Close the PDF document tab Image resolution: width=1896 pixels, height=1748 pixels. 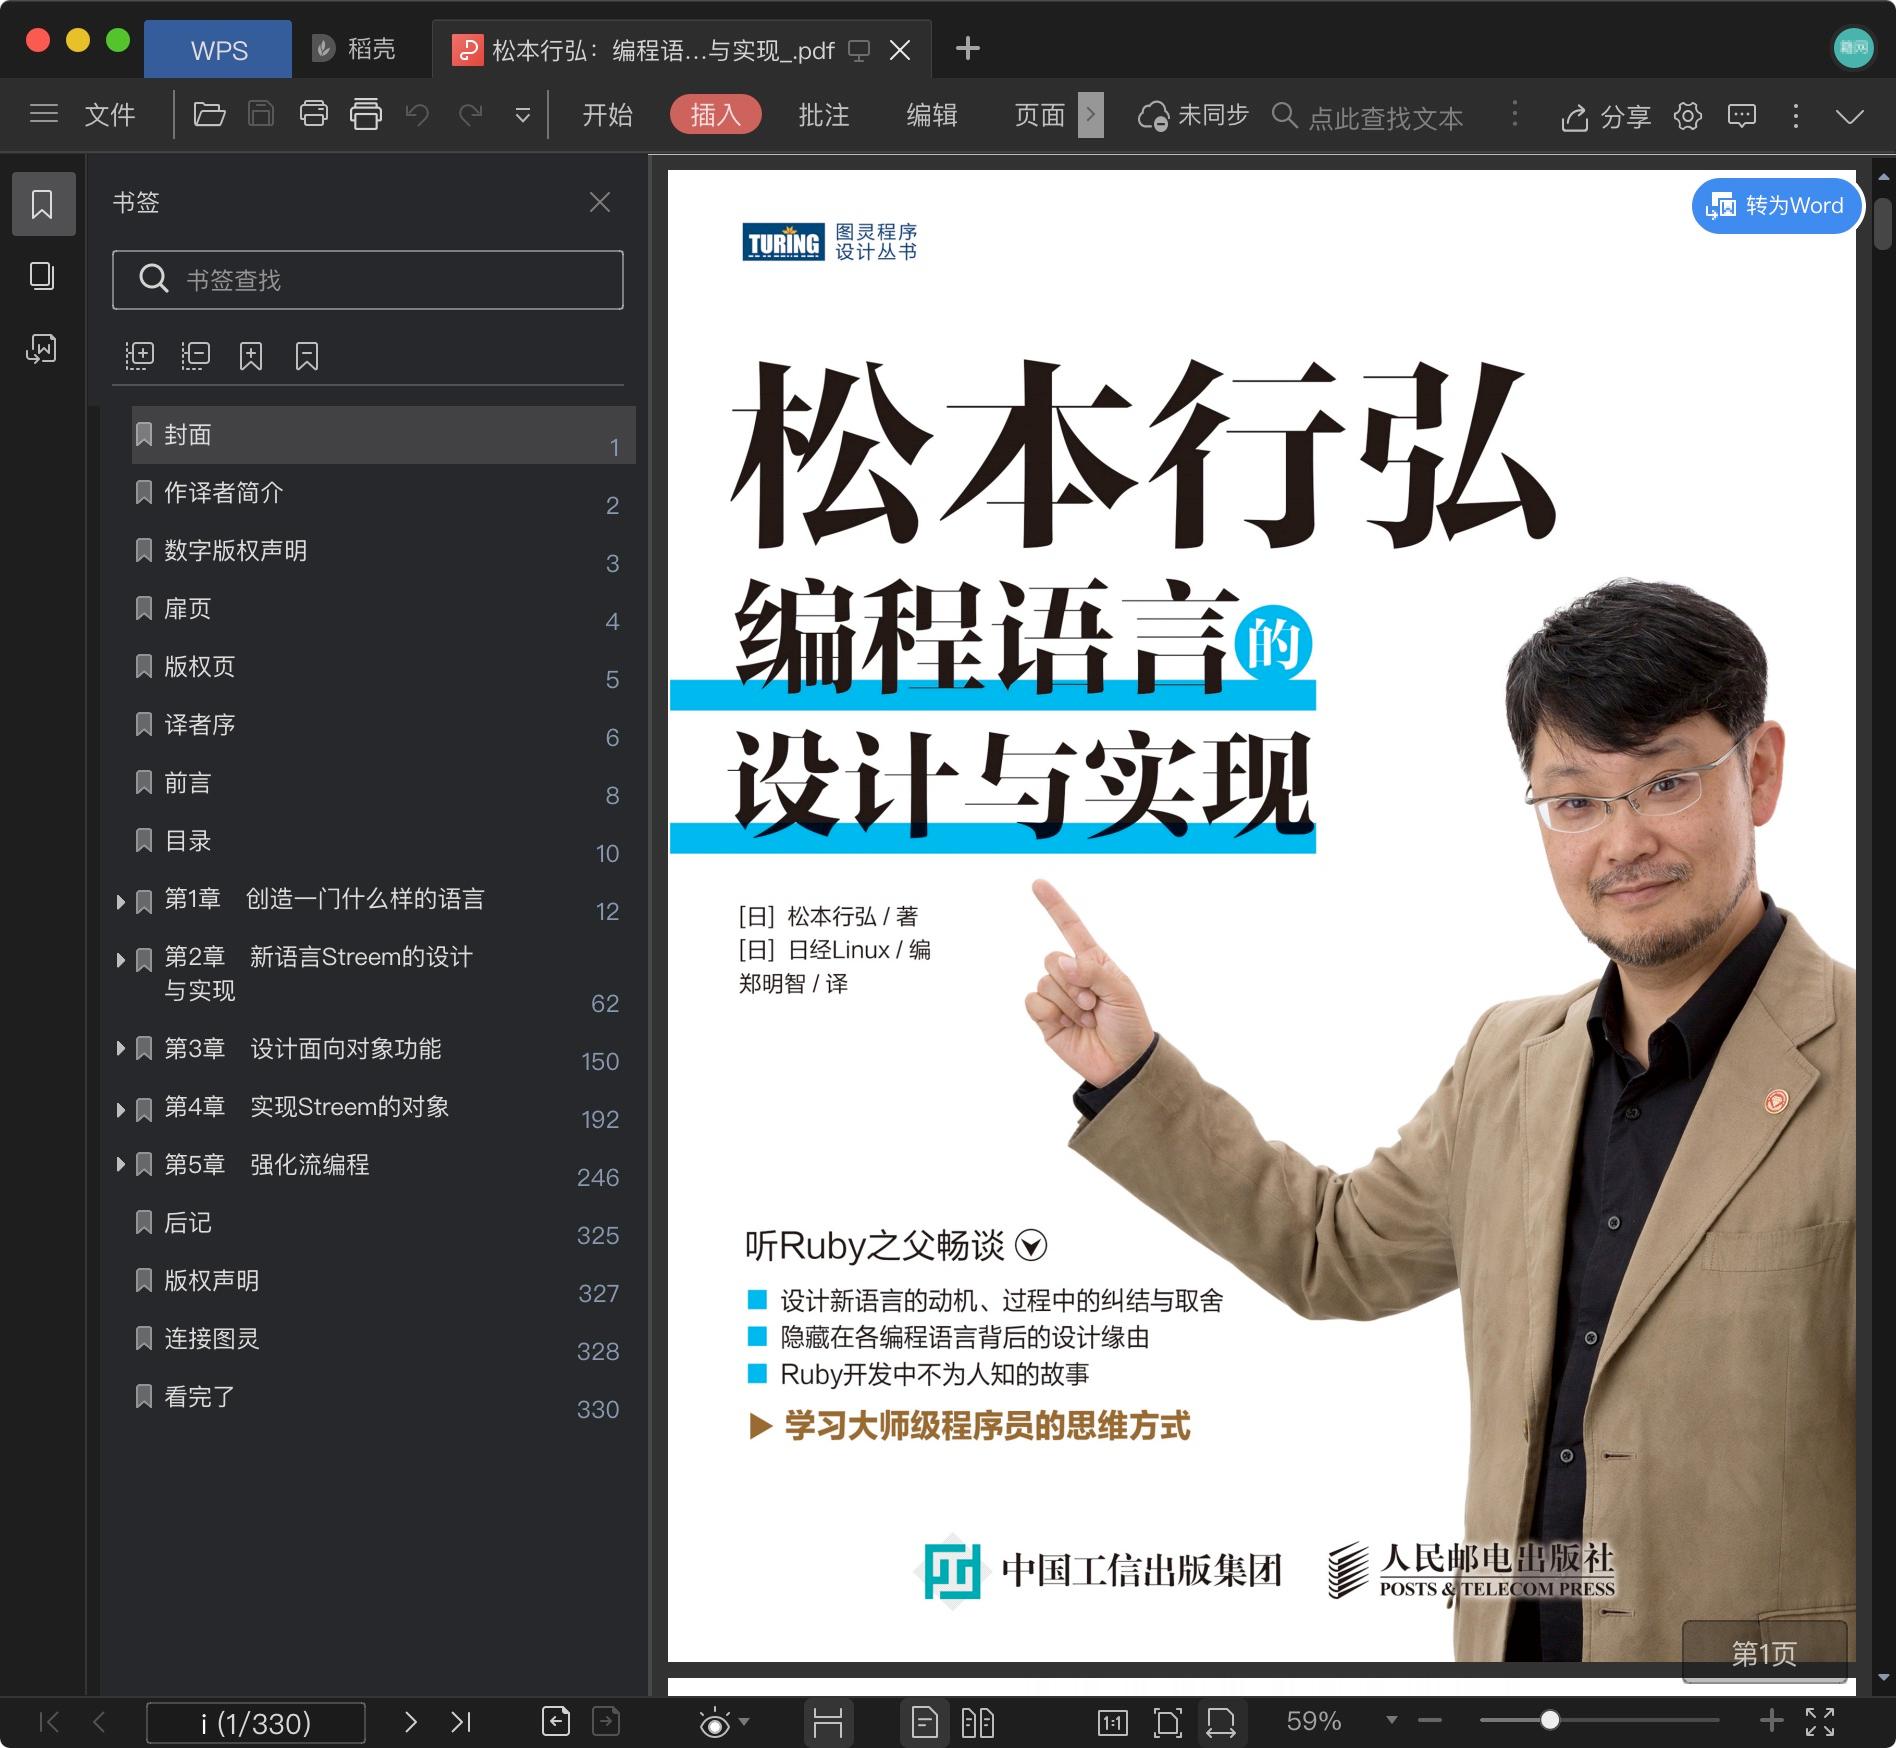[900, 49]
